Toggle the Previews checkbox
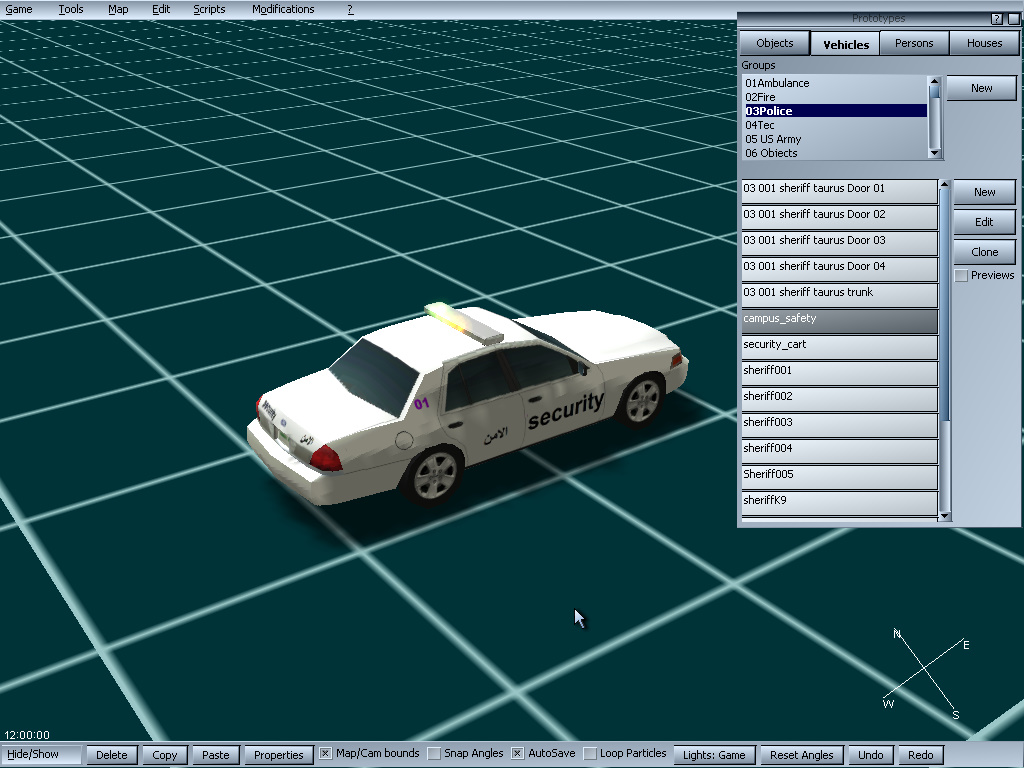The width and height of the screenshot is (1024, 768). (x=961, y=275)
